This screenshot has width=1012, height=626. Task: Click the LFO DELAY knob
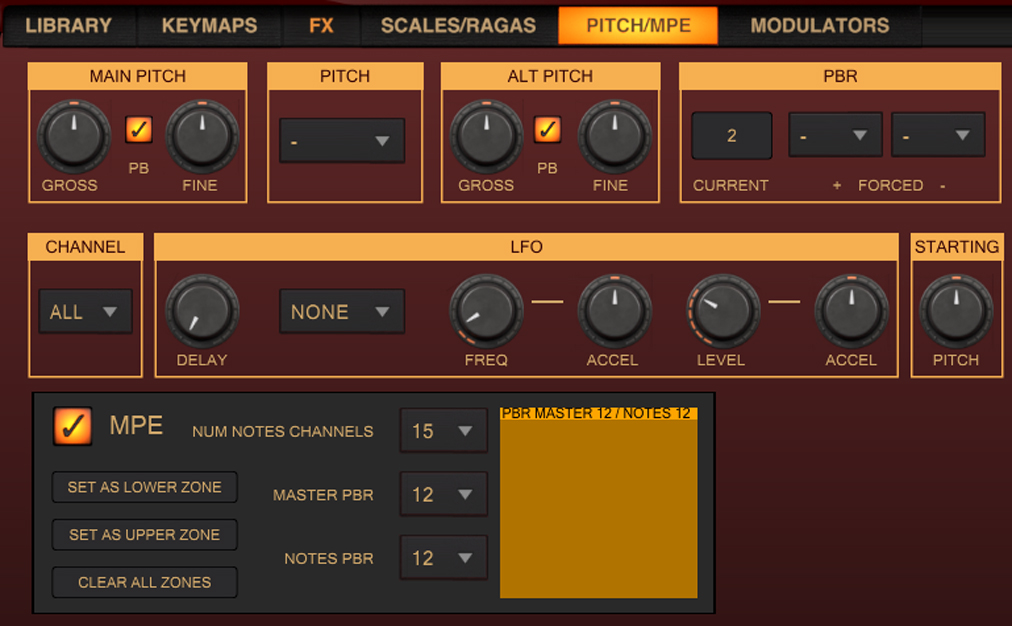[x=203, y=311]
